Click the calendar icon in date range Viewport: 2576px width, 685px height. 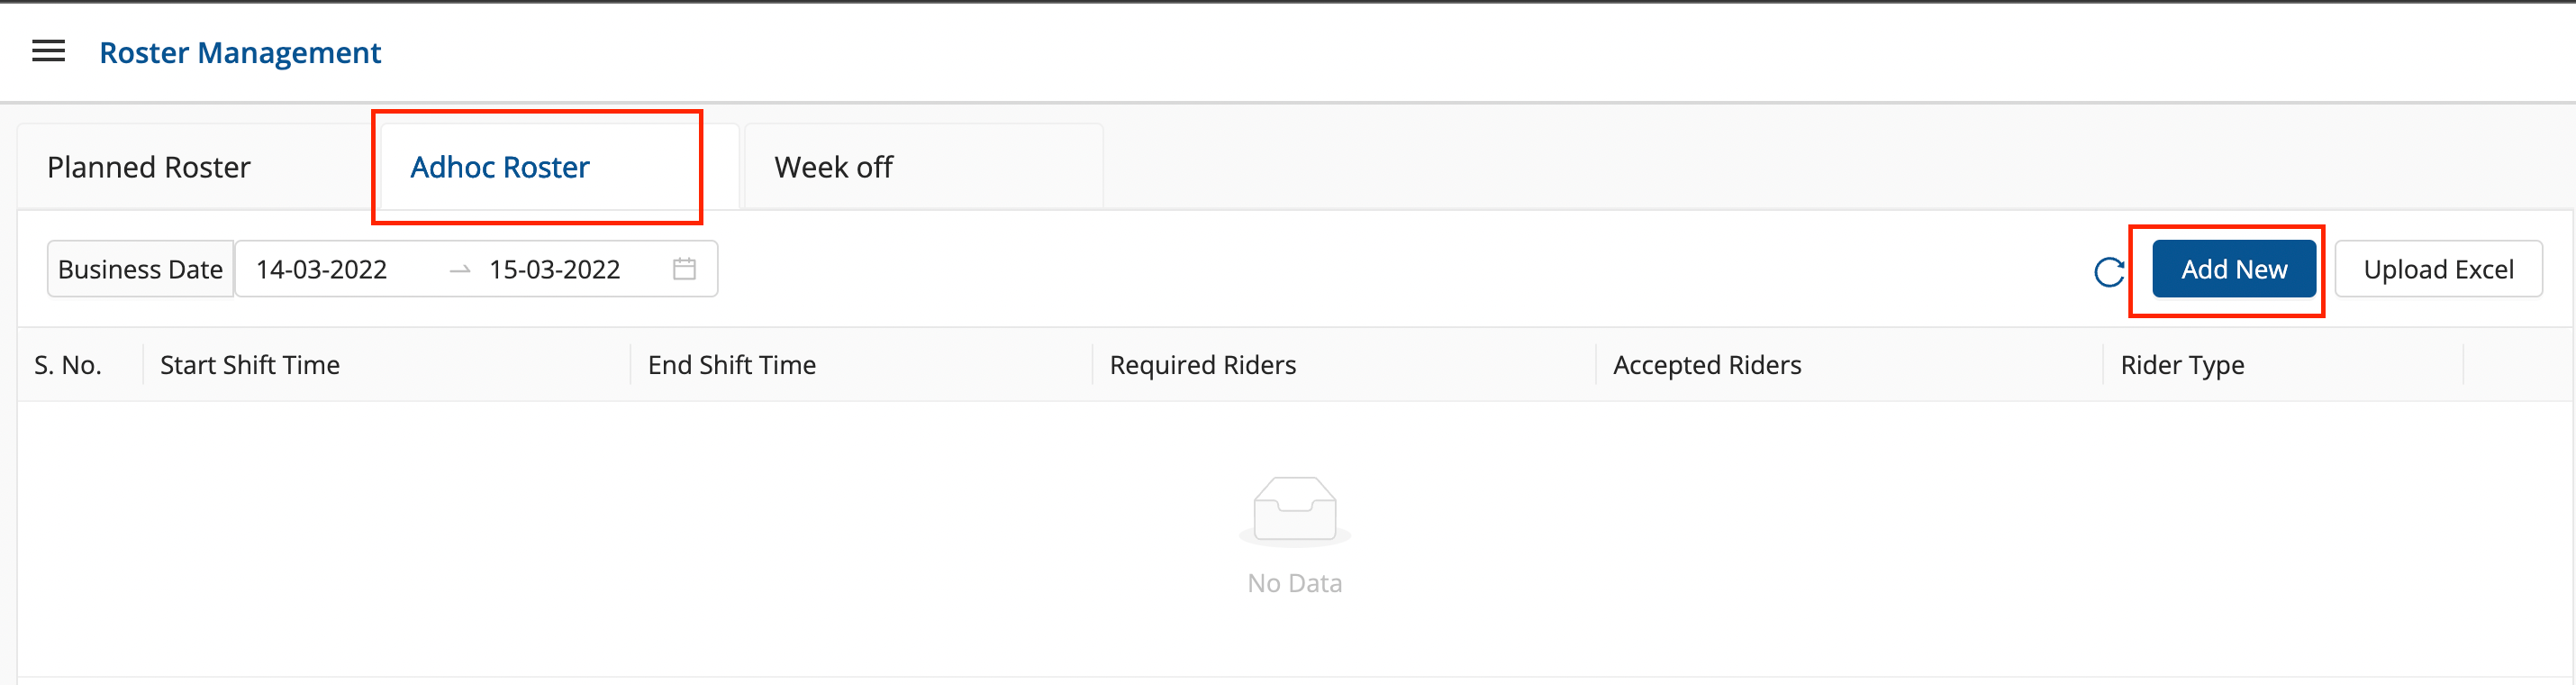(684, 269)
